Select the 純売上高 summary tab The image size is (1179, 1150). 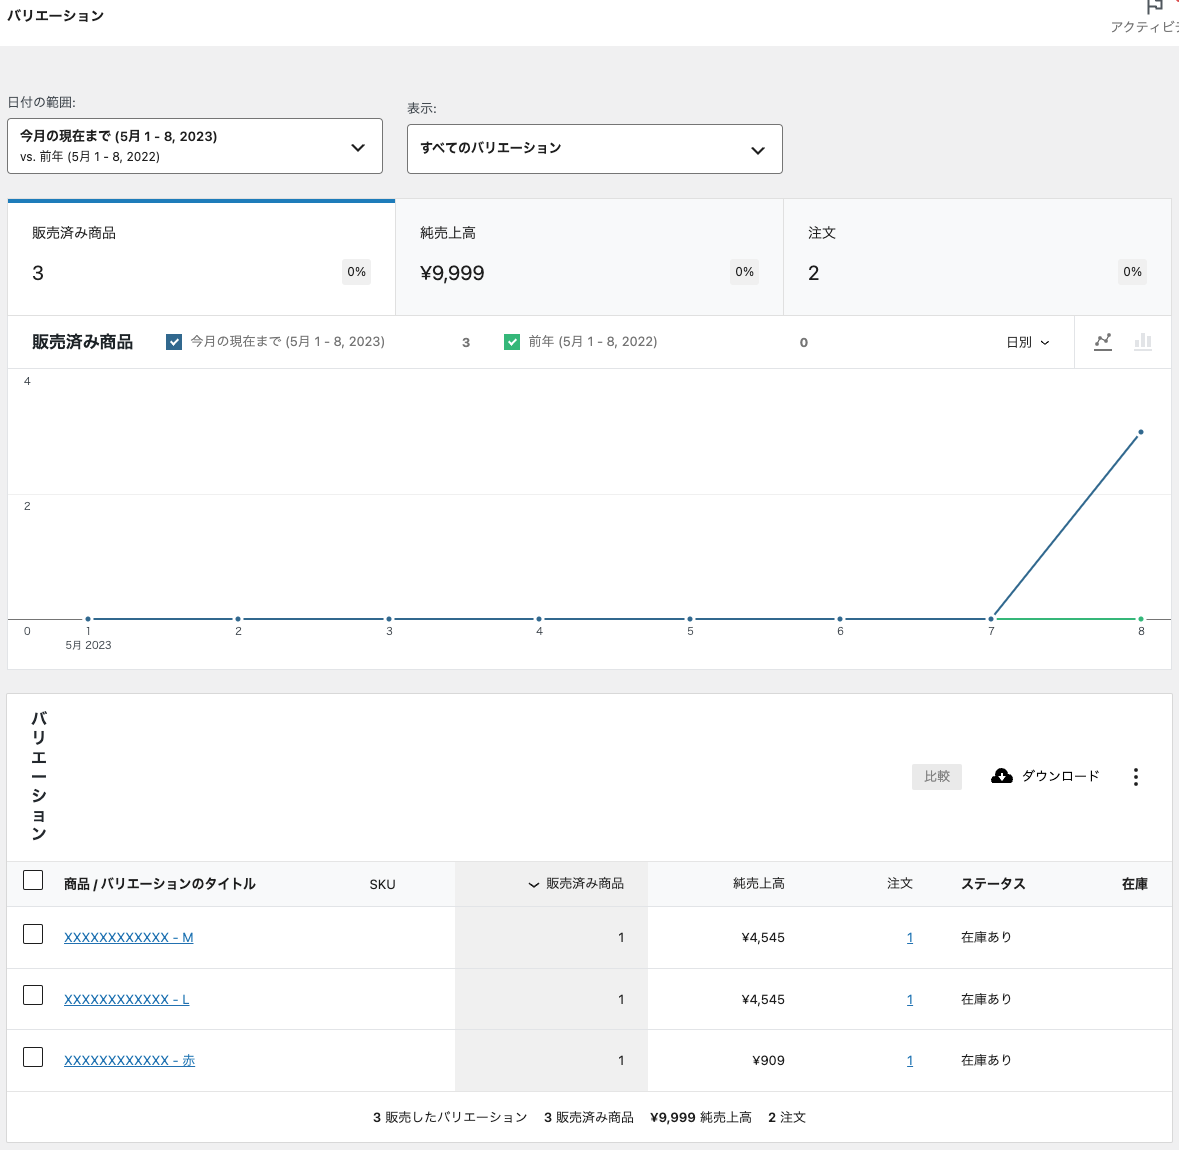tap(589, 258)
